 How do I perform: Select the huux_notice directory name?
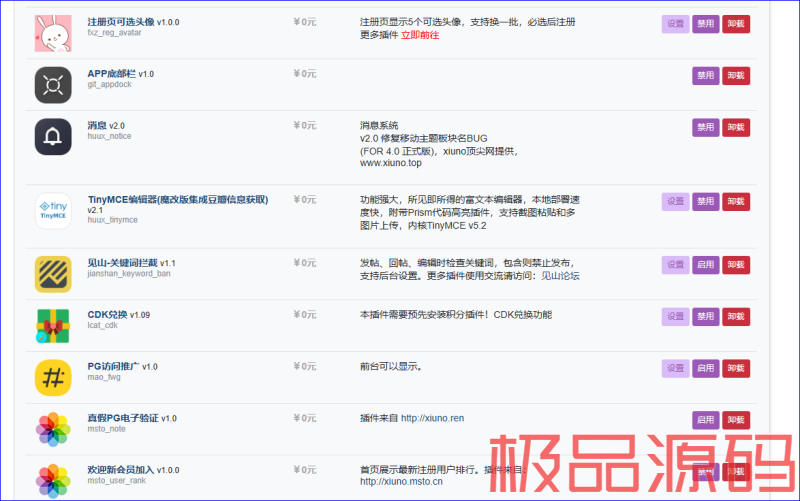(x=109, y=136)
